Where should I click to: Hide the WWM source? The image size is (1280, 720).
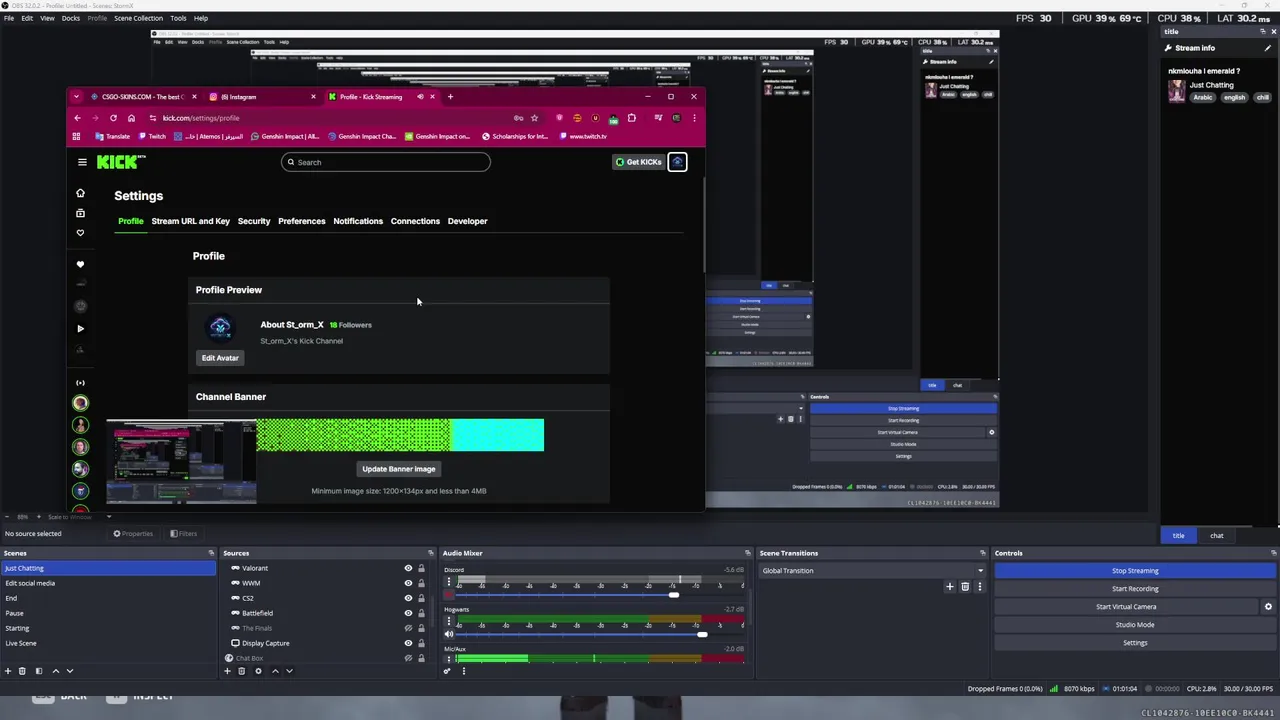(408, 583)
